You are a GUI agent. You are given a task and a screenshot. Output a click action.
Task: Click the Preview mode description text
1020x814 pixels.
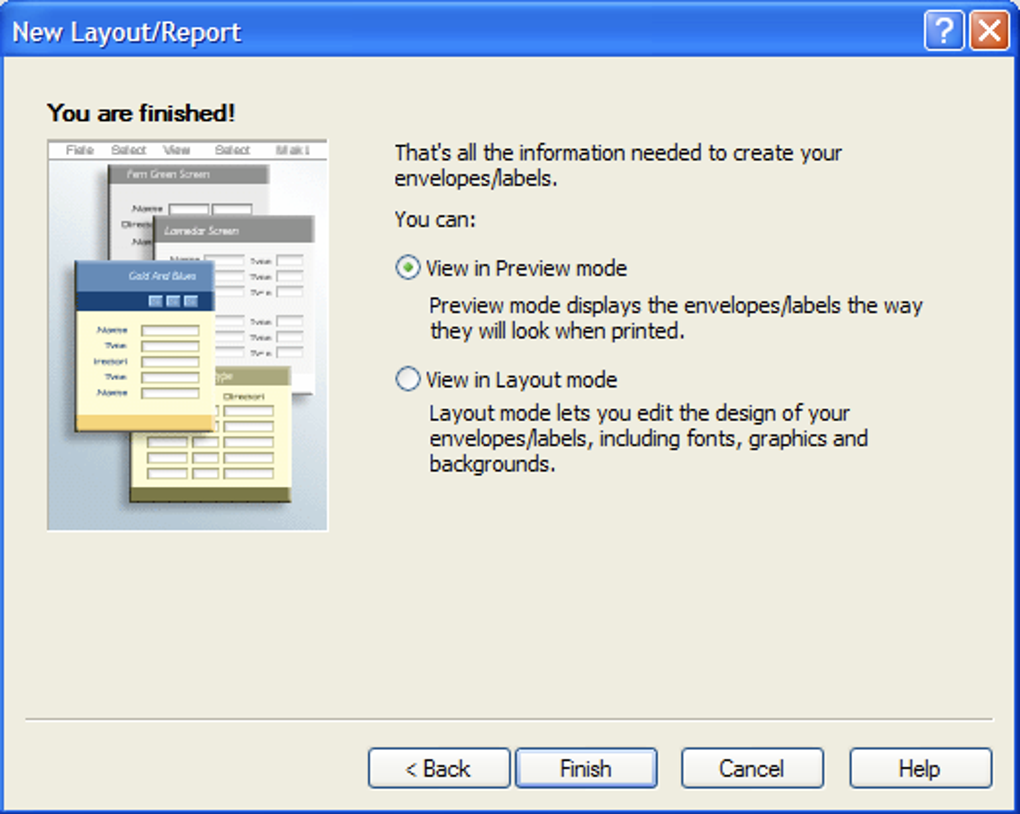coord(675,318)
